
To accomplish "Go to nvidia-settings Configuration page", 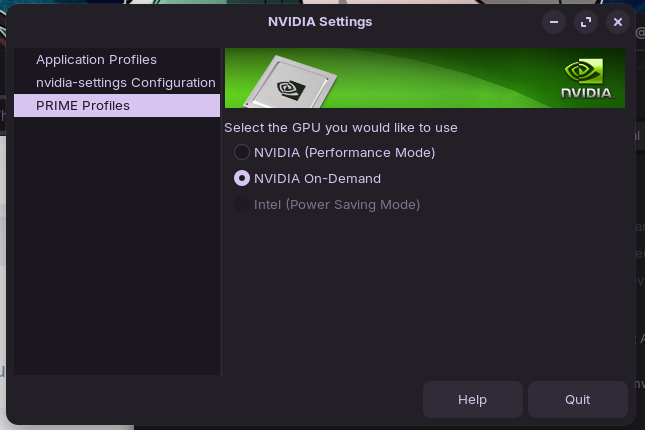I will point(125,82).
